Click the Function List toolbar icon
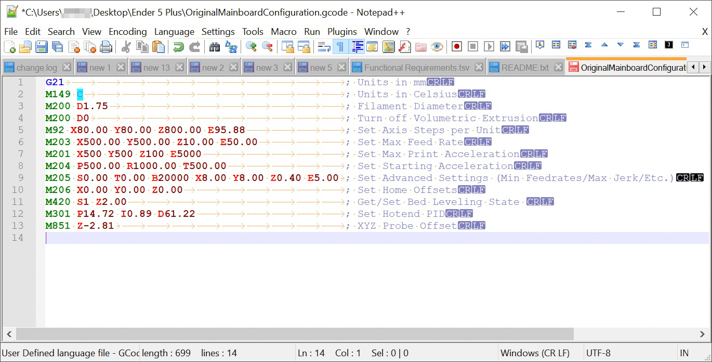Image resolution: width=712 pixels, height=362 pixels. pyautogui.click(x=404, y=46)
